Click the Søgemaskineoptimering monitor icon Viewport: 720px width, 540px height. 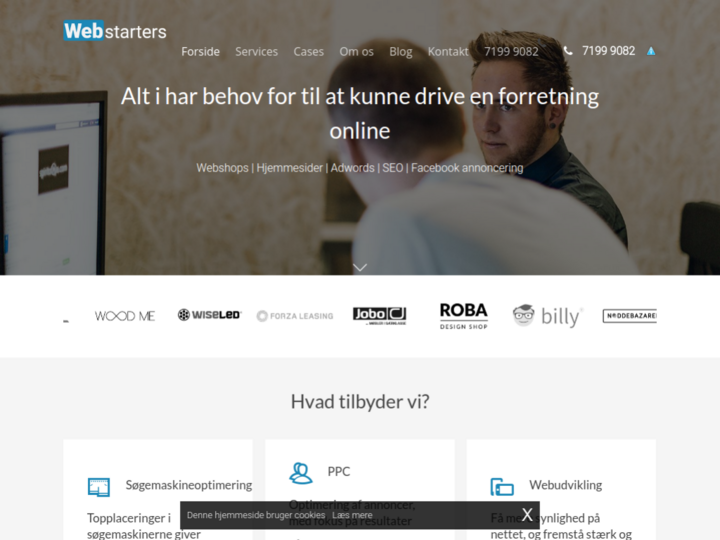click(98, 487)
